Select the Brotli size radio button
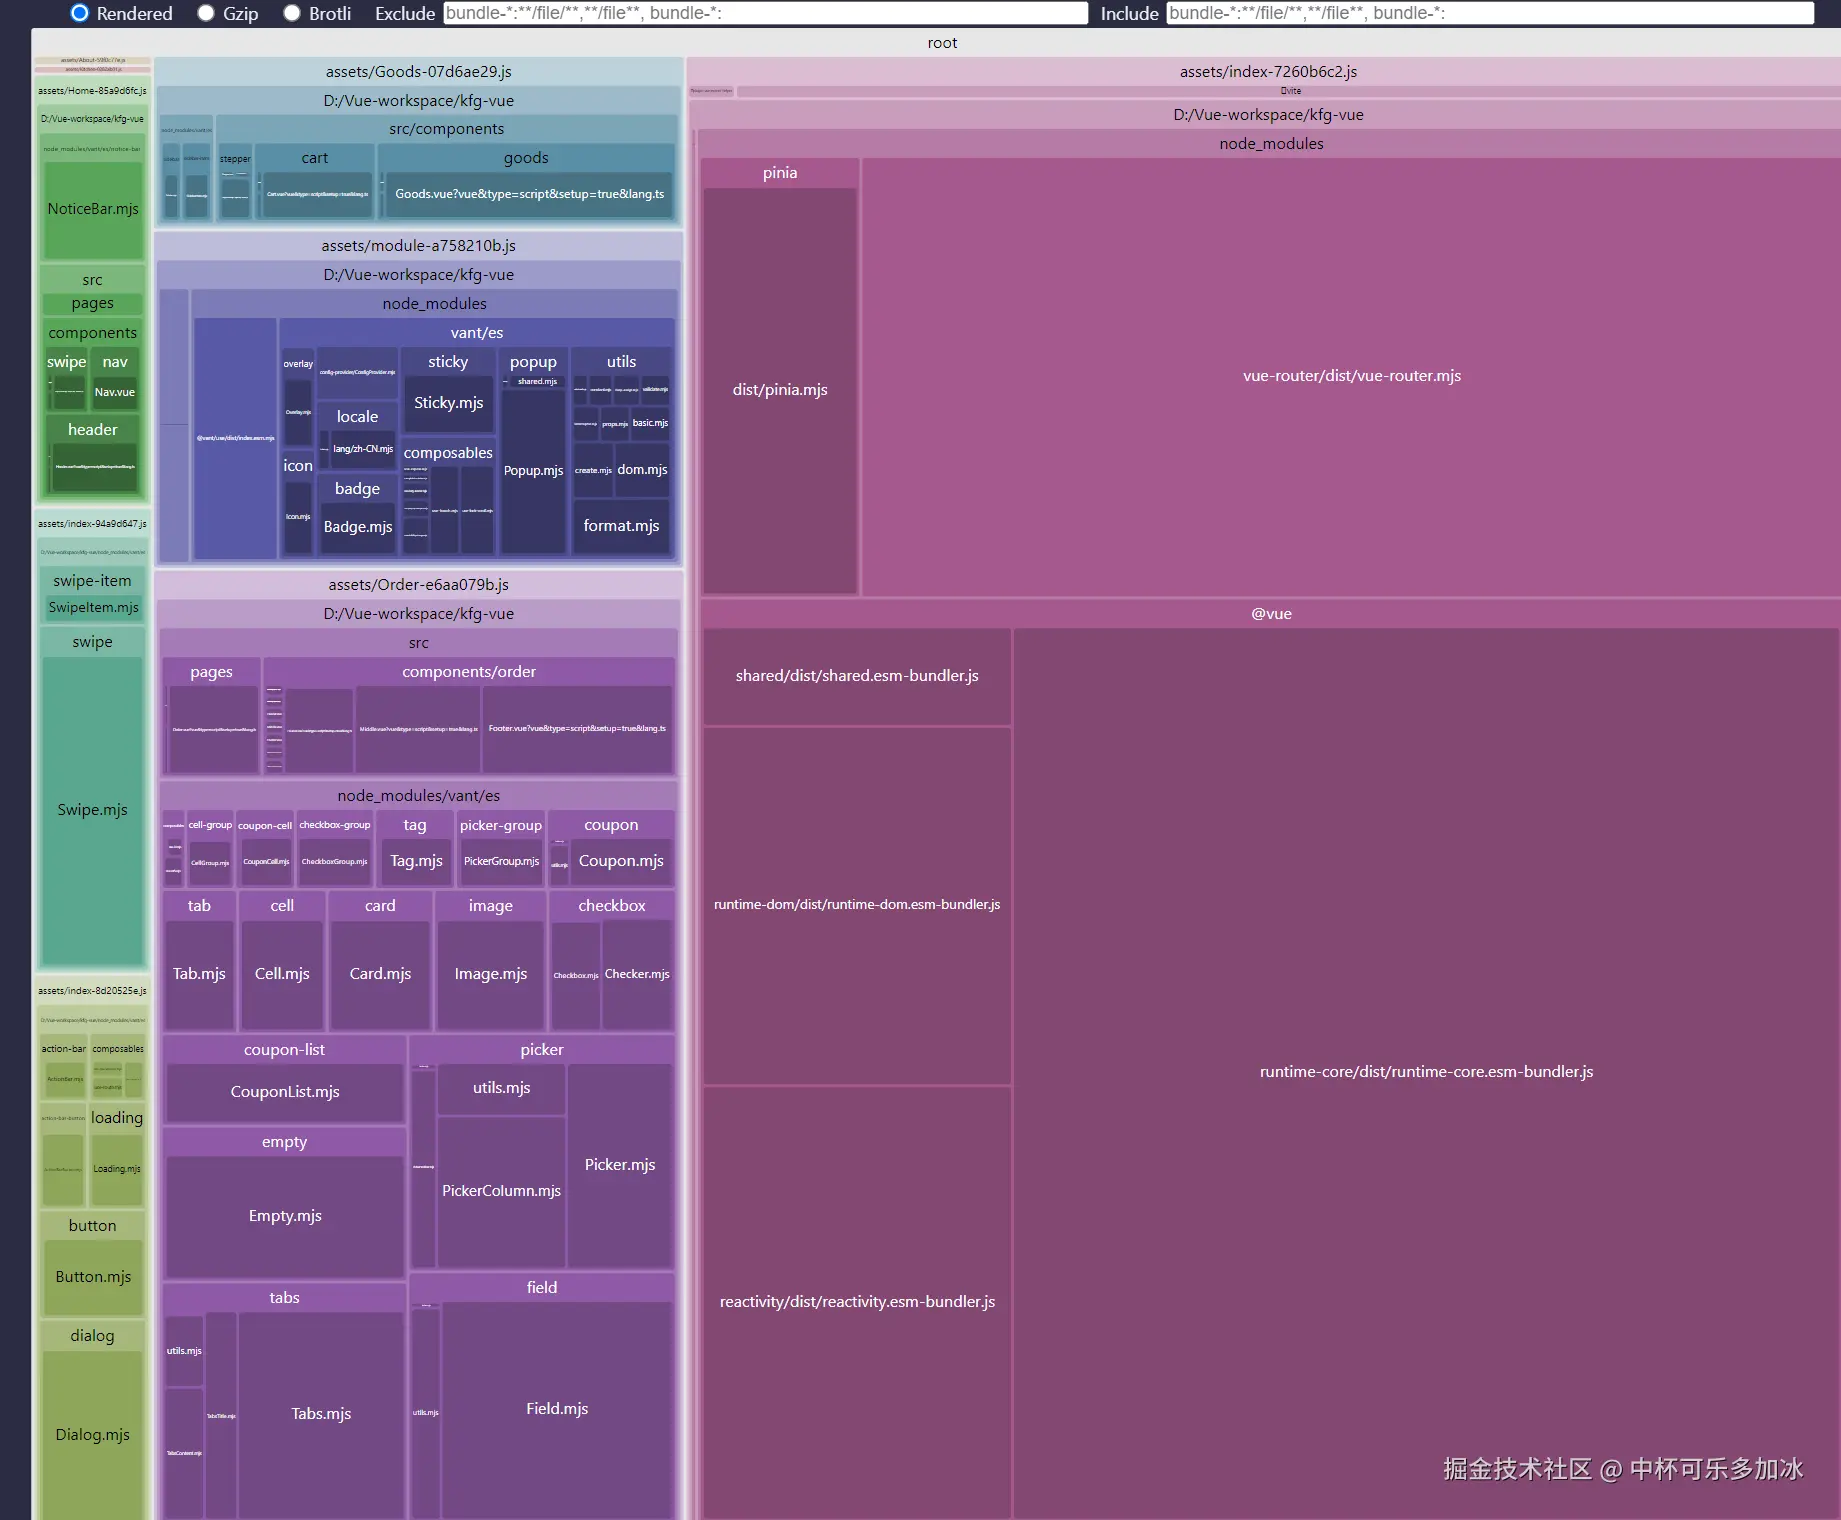The height and width of the screenshot is (1520, 1841). (x=292, y=13)
